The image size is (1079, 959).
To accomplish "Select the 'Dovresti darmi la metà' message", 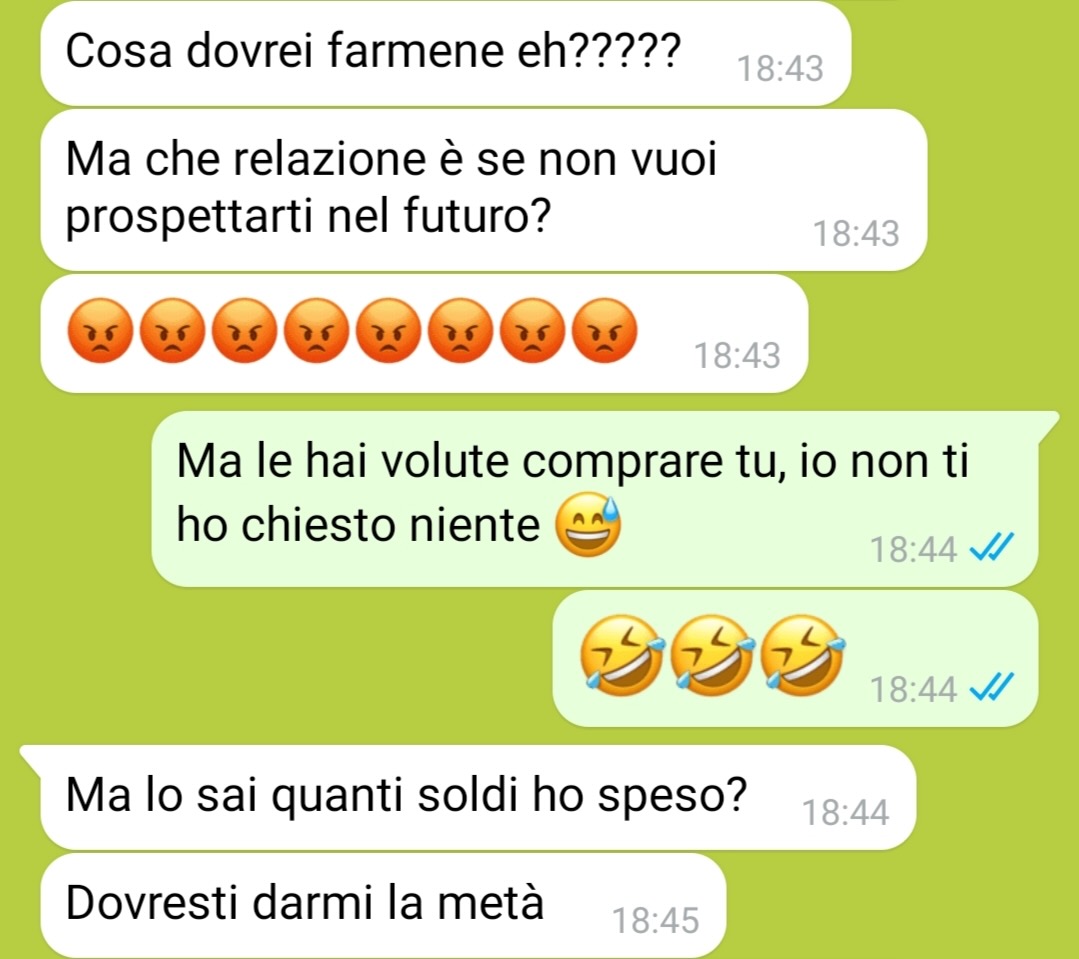I will tap(383, 905).
